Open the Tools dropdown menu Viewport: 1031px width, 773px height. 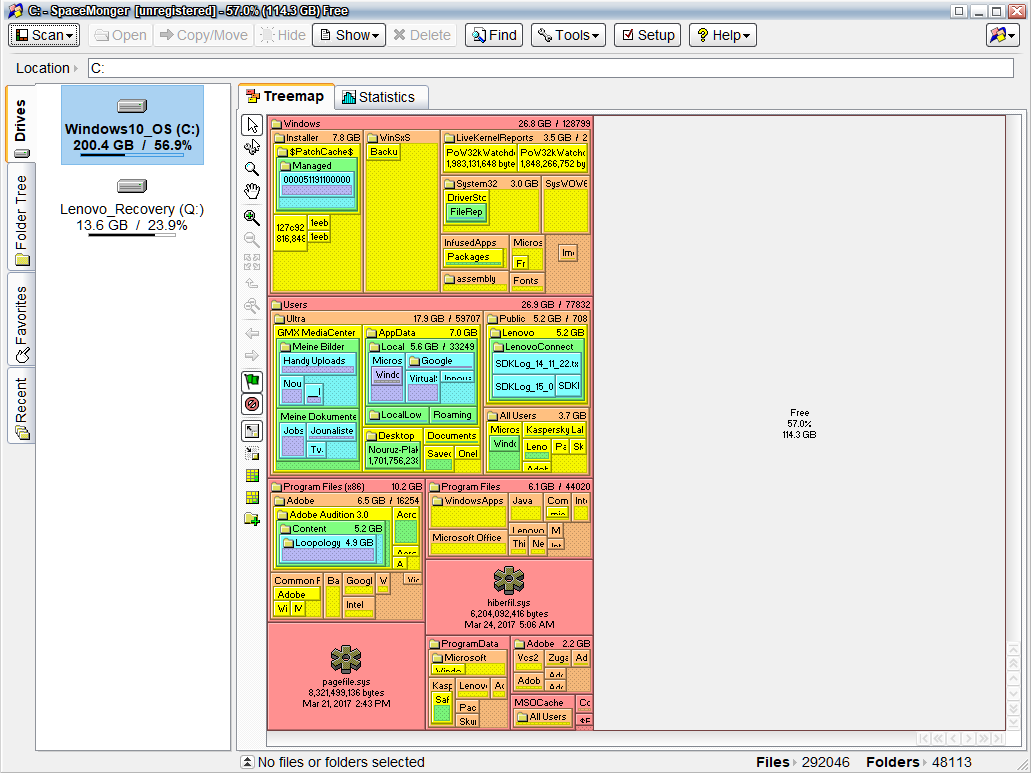pos(568,35)
